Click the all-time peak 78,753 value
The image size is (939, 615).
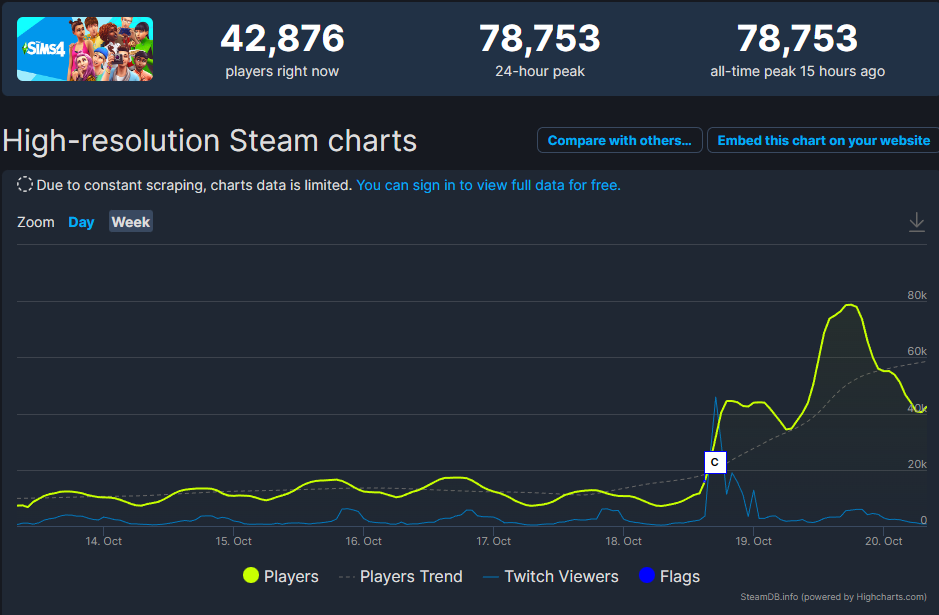point(797,39)
